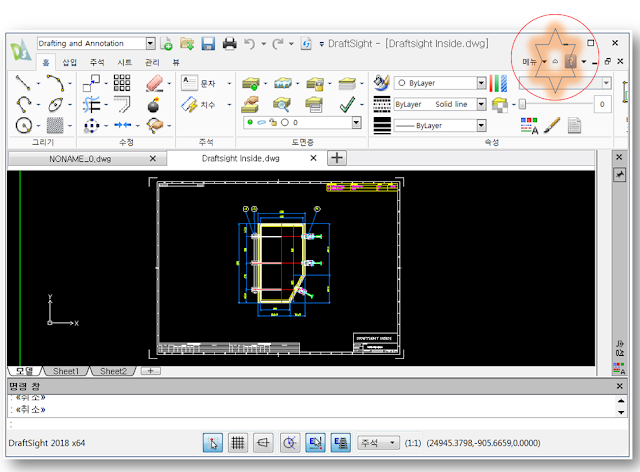Click the Open file folder icon
This screenshot has width=640, height=472.
click(x=187, y=43)
